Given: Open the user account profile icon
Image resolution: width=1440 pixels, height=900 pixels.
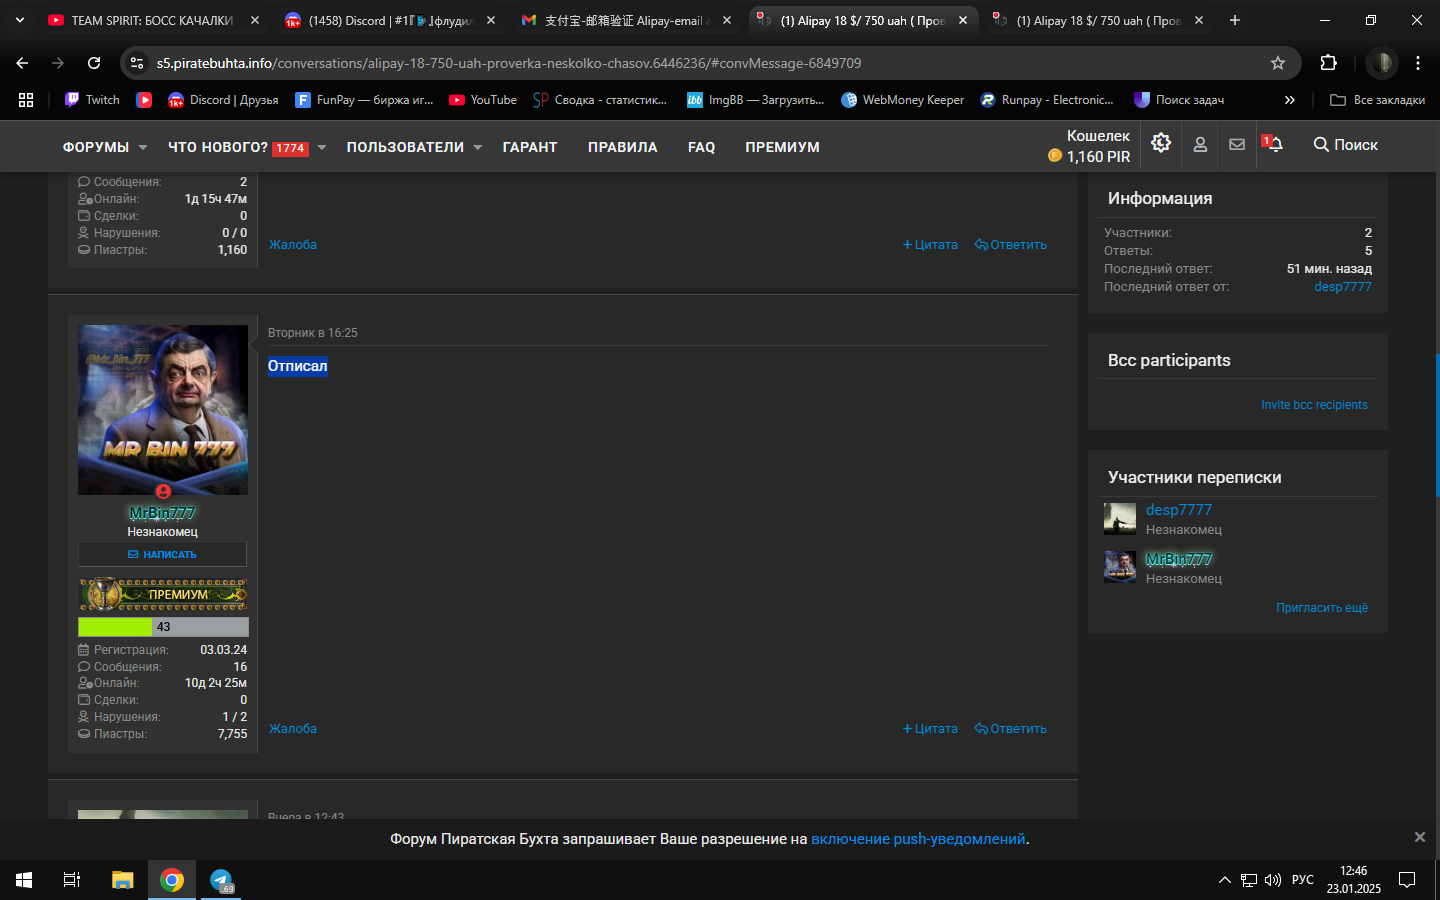Looking at the screenshot, I should pos(1200,145).
